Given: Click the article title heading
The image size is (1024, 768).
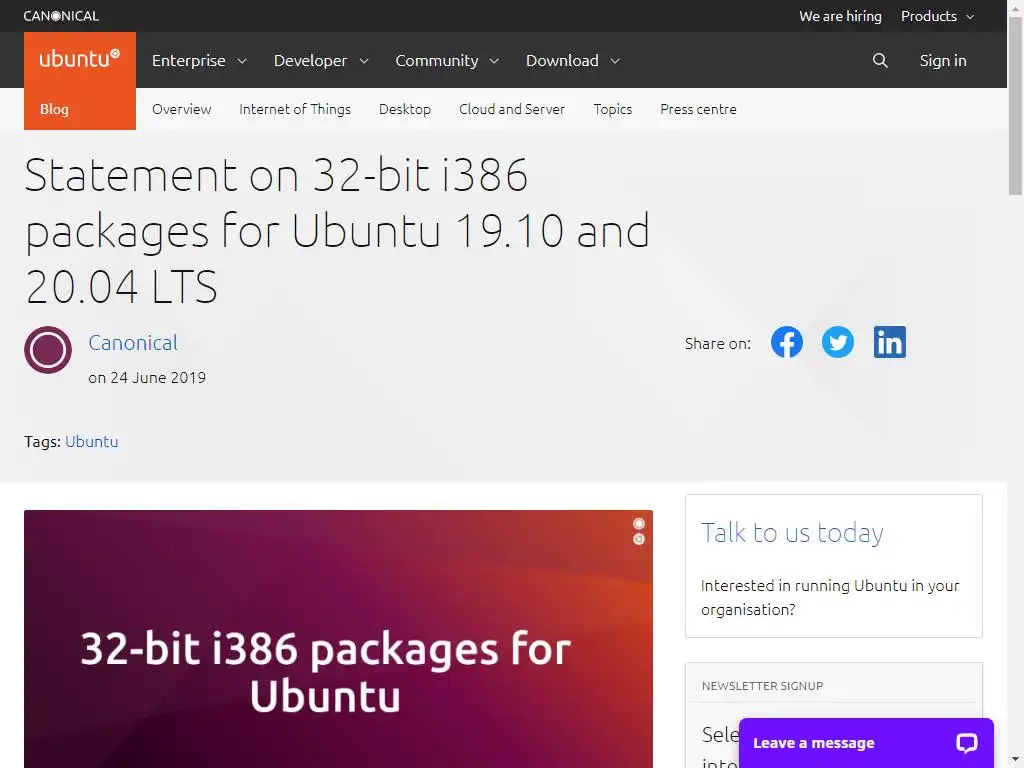Looking at the screenshot, I should tap(337, 231).
